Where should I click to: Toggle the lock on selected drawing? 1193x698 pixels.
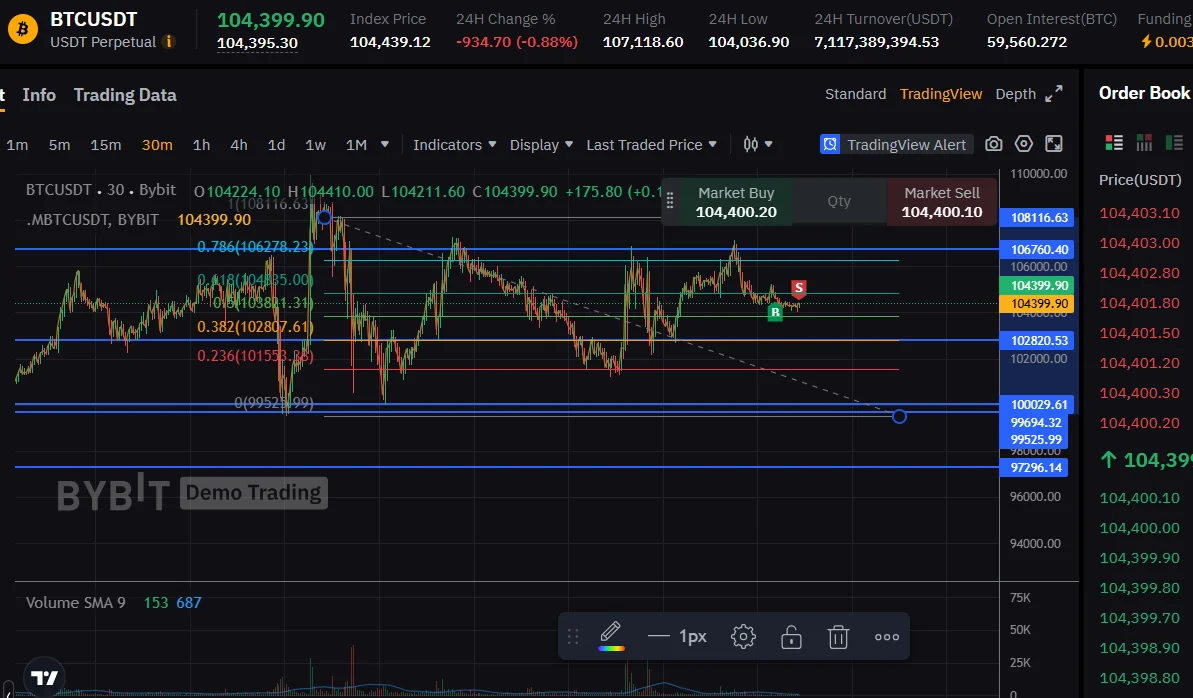tap(791, 636)
